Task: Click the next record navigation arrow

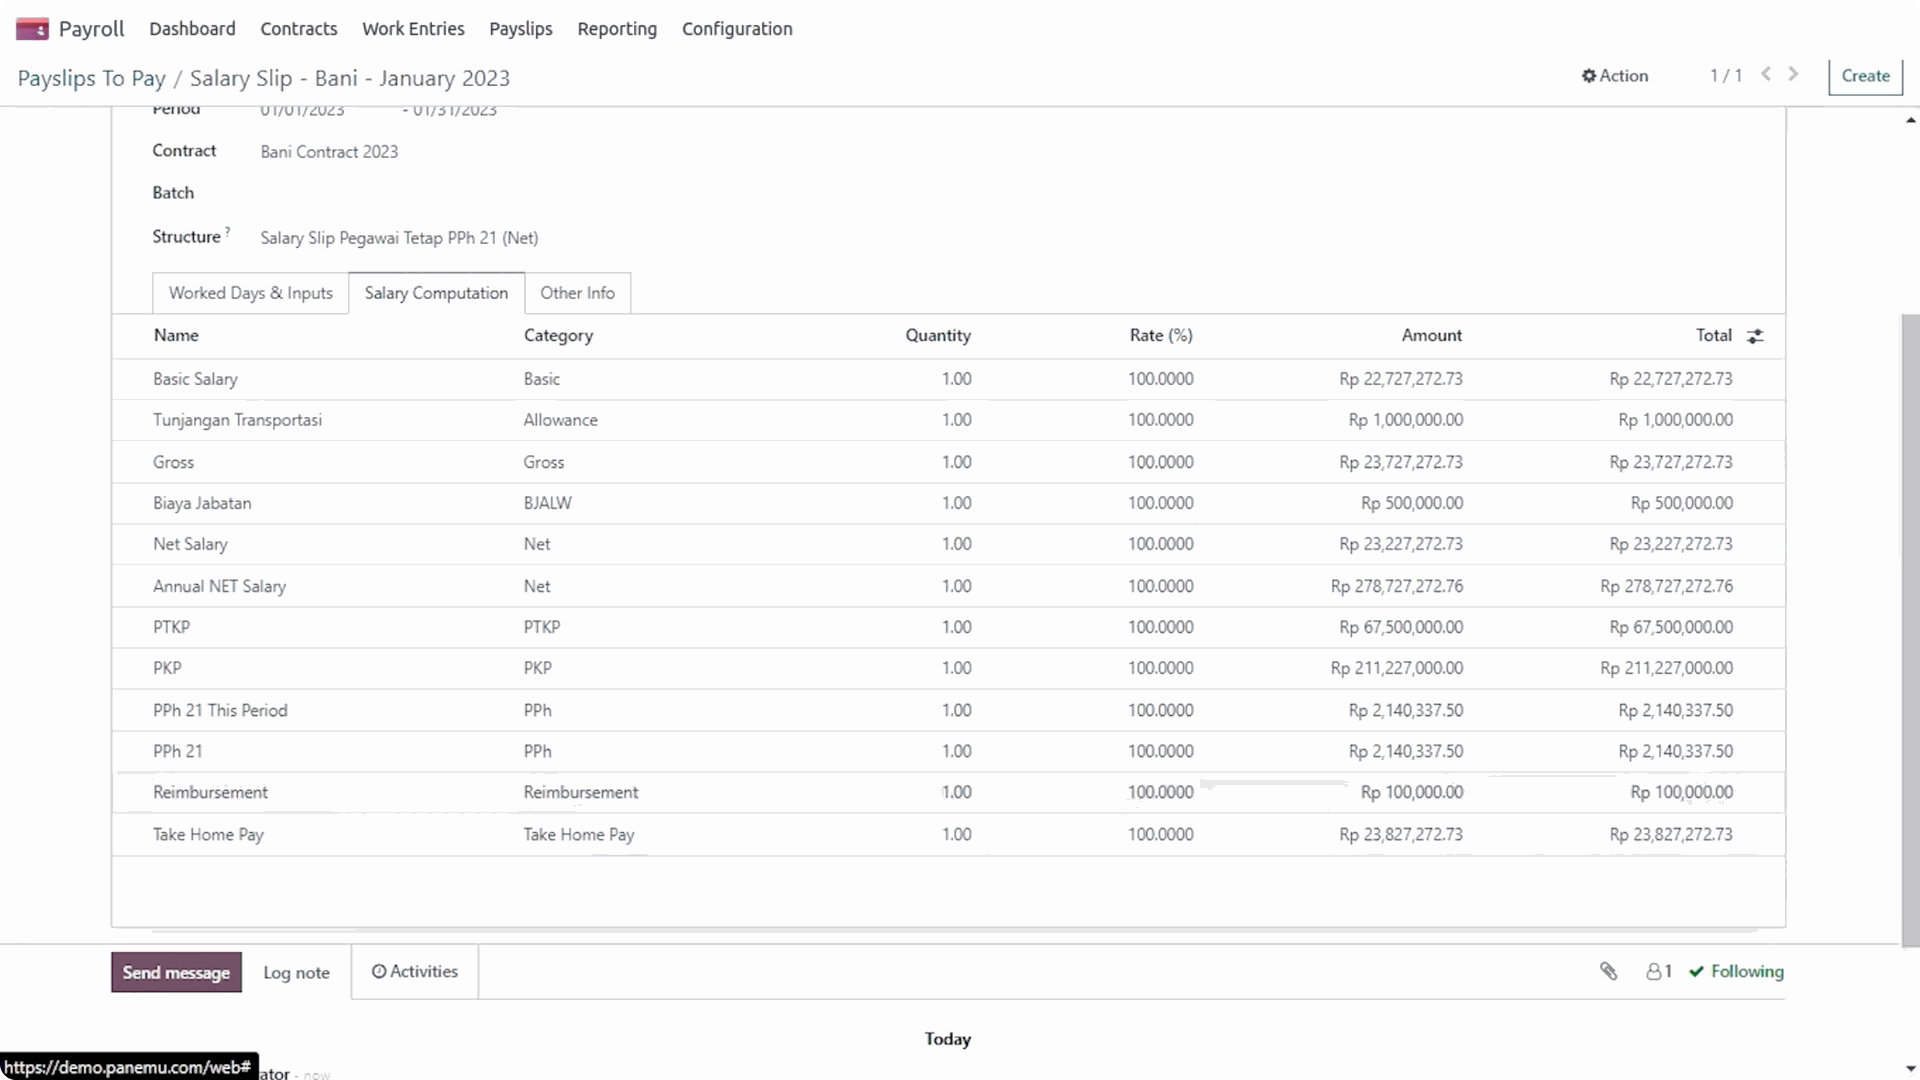Action: pos(1793,74)
